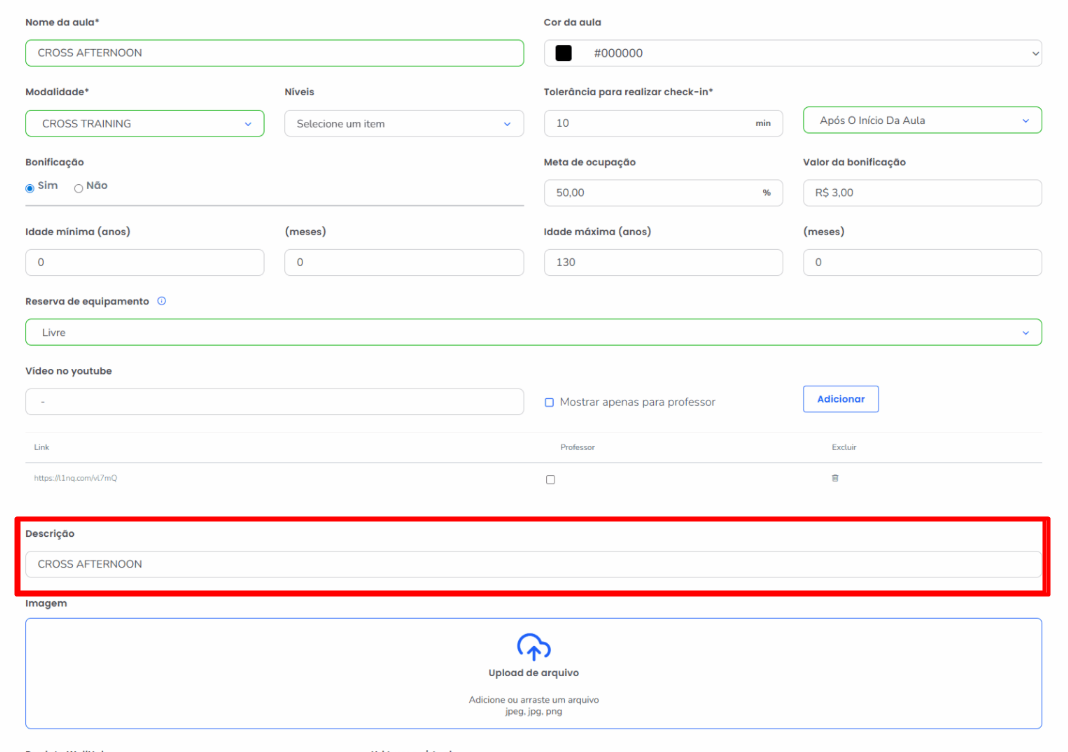Click the Adicionar button

click(840, 399)
